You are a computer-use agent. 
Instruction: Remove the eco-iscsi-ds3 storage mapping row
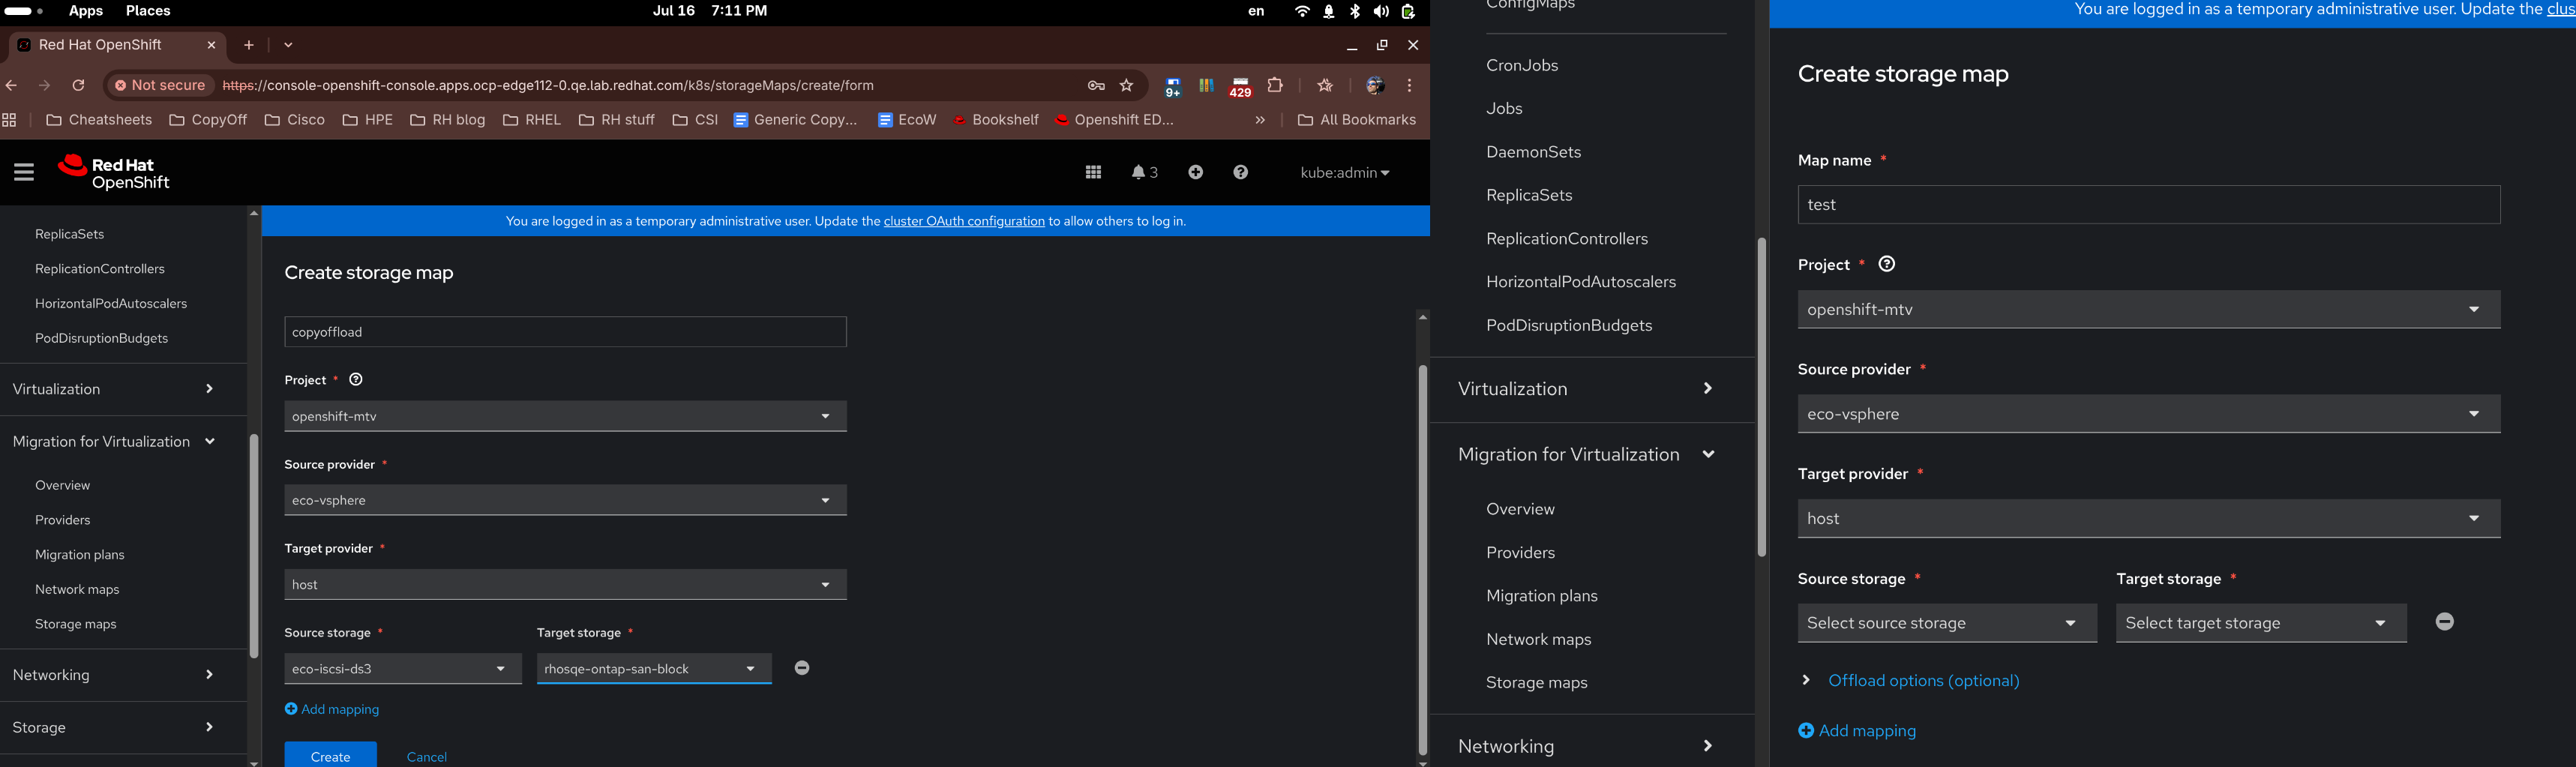point(802,668)
